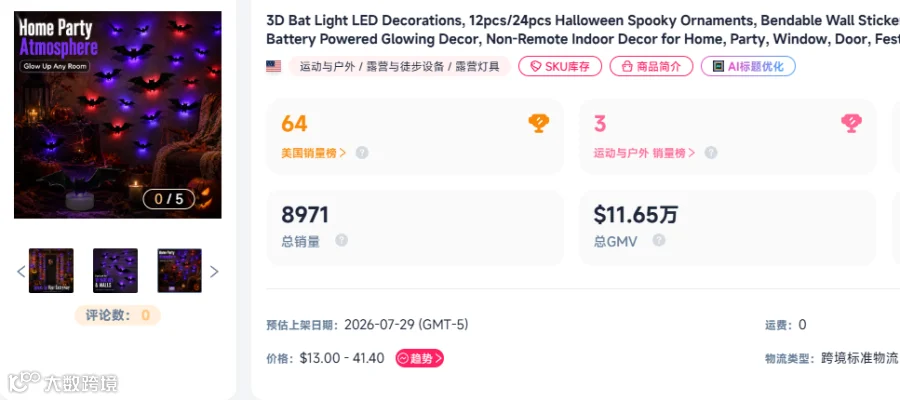Open 运动与户外 销量榜 ranking link

[x=644, y=153]
